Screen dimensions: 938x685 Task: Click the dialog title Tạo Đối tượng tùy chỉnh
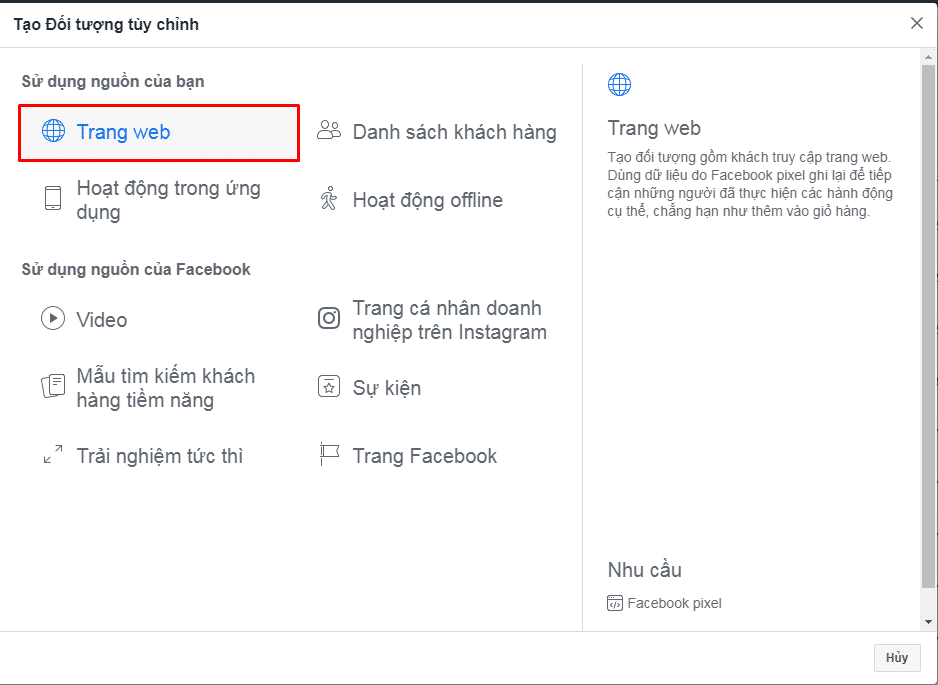(106, 25)
